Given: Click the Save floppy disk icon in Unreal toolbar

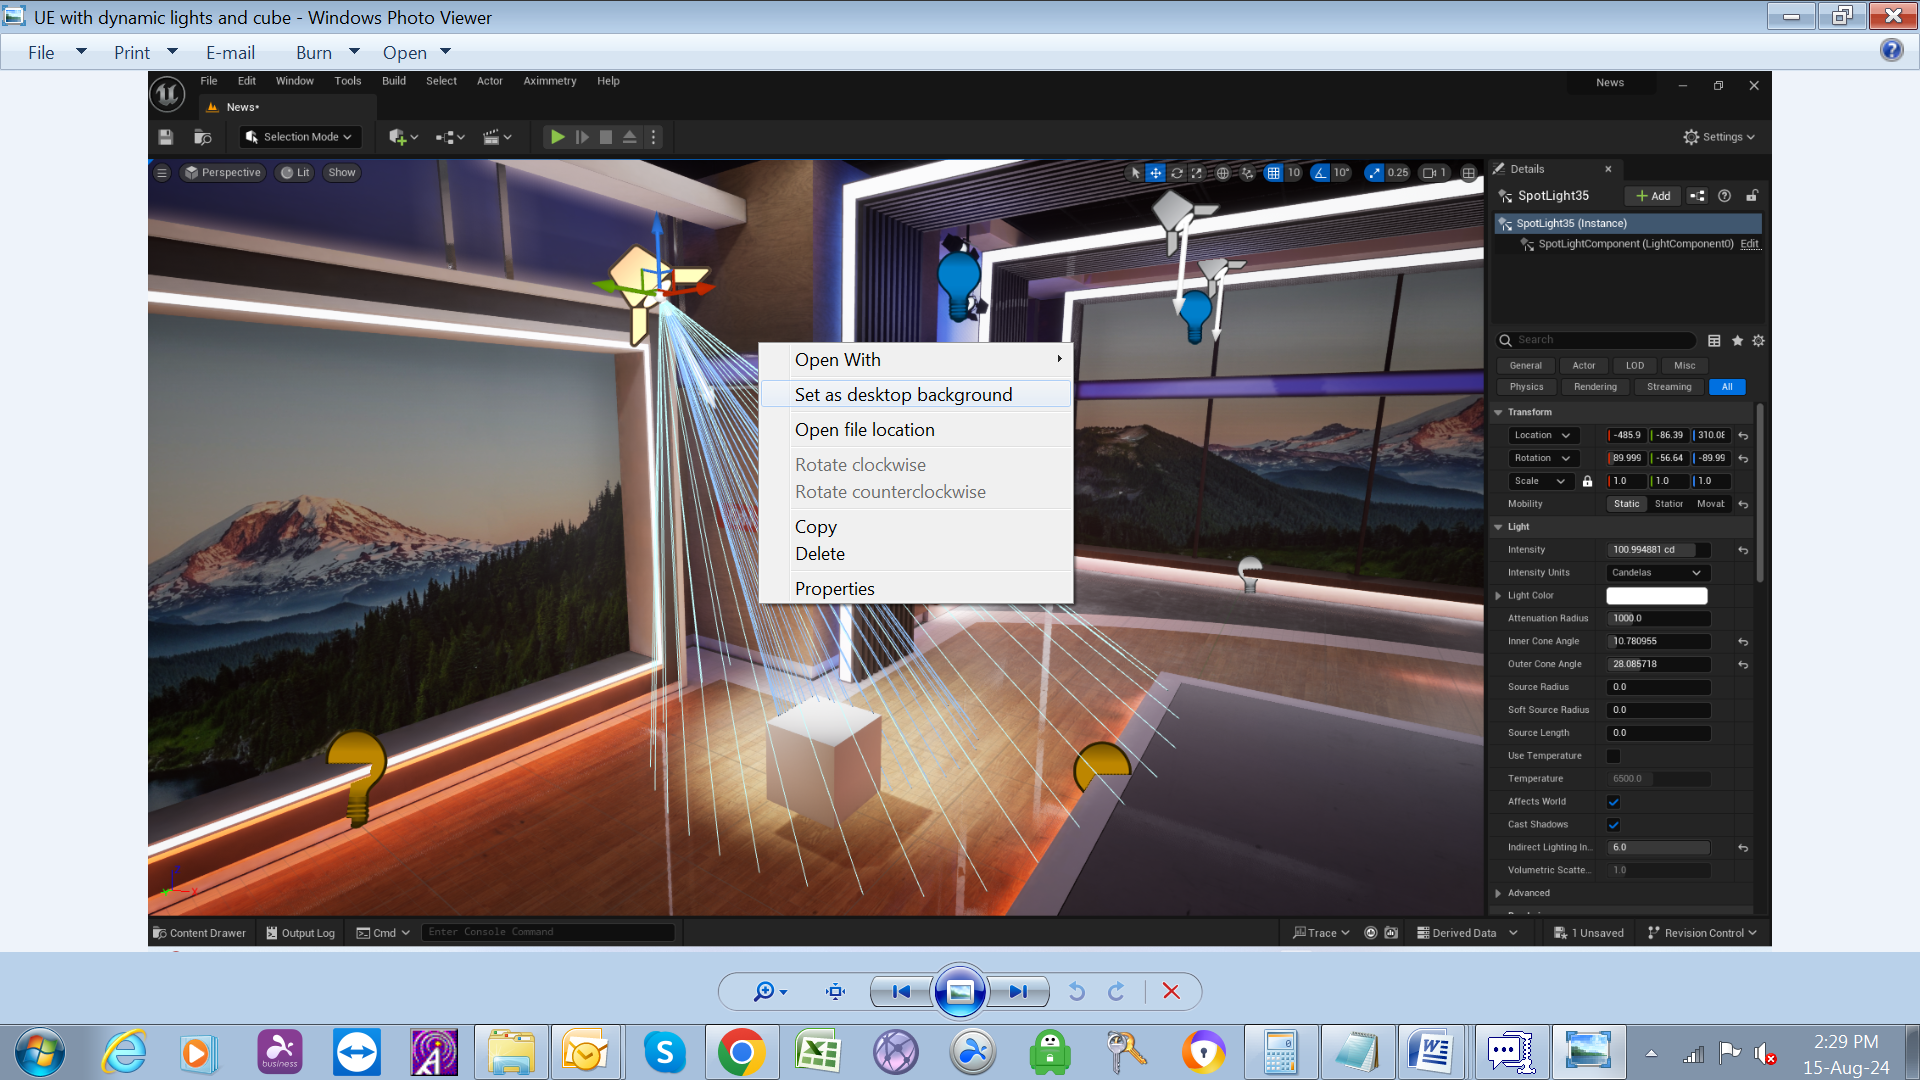Looking at the screenshot, I should (166, 137).
